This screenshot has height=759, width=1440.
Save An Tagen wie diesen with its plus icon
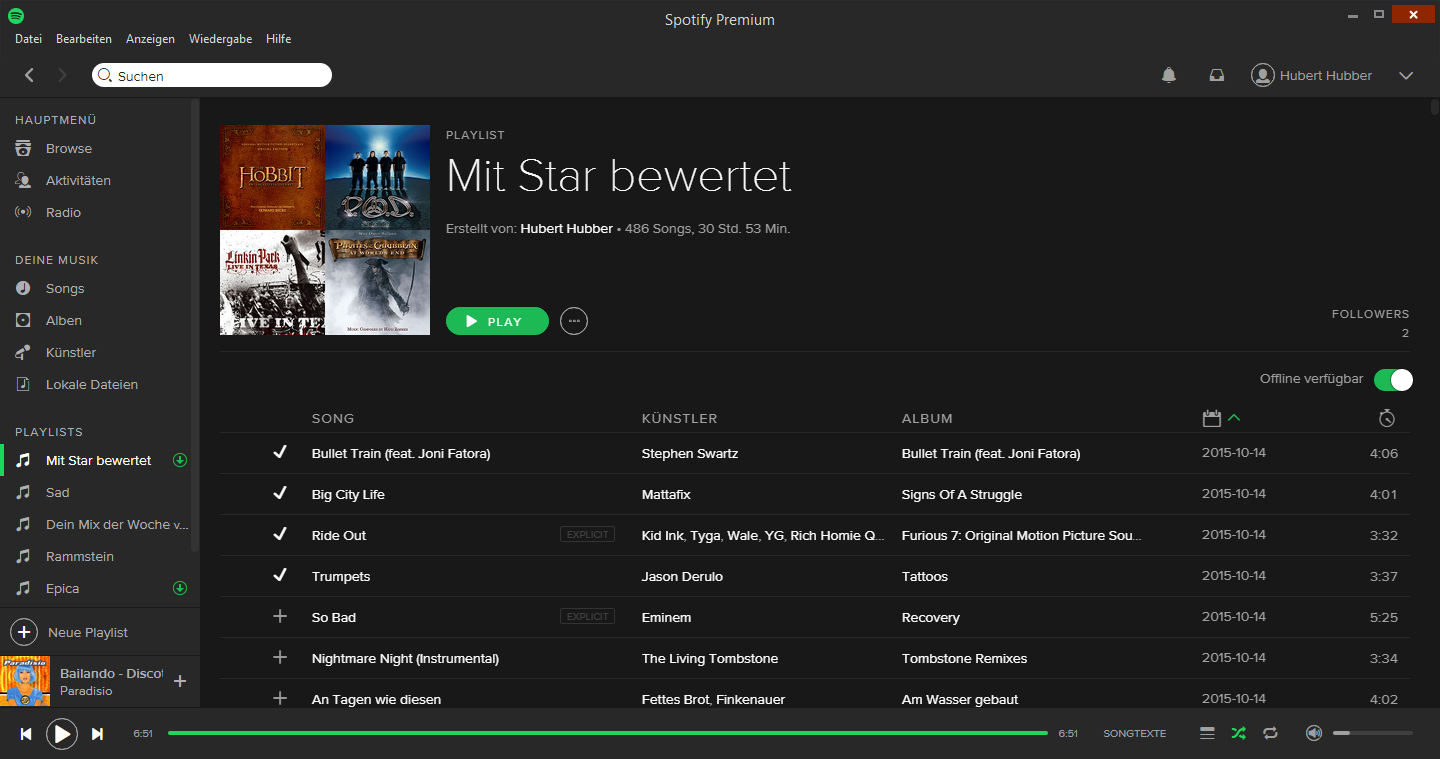click(x=280, y=699)
